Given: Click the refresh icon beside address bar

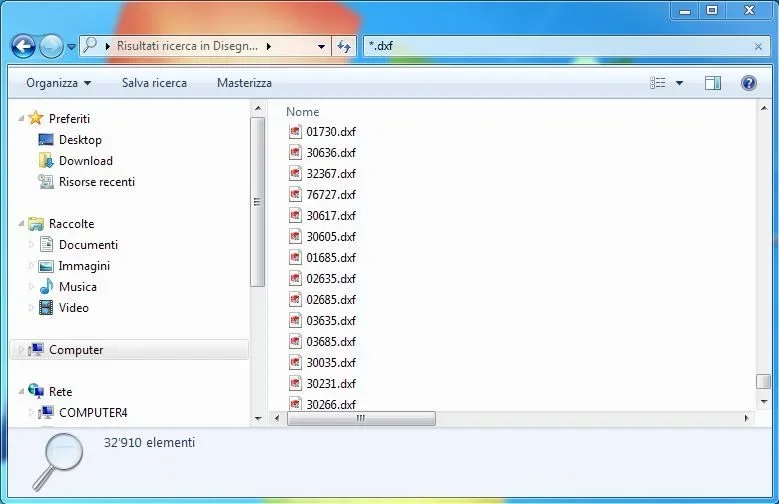Looking at the screenshot, I should tap(344, 46).
